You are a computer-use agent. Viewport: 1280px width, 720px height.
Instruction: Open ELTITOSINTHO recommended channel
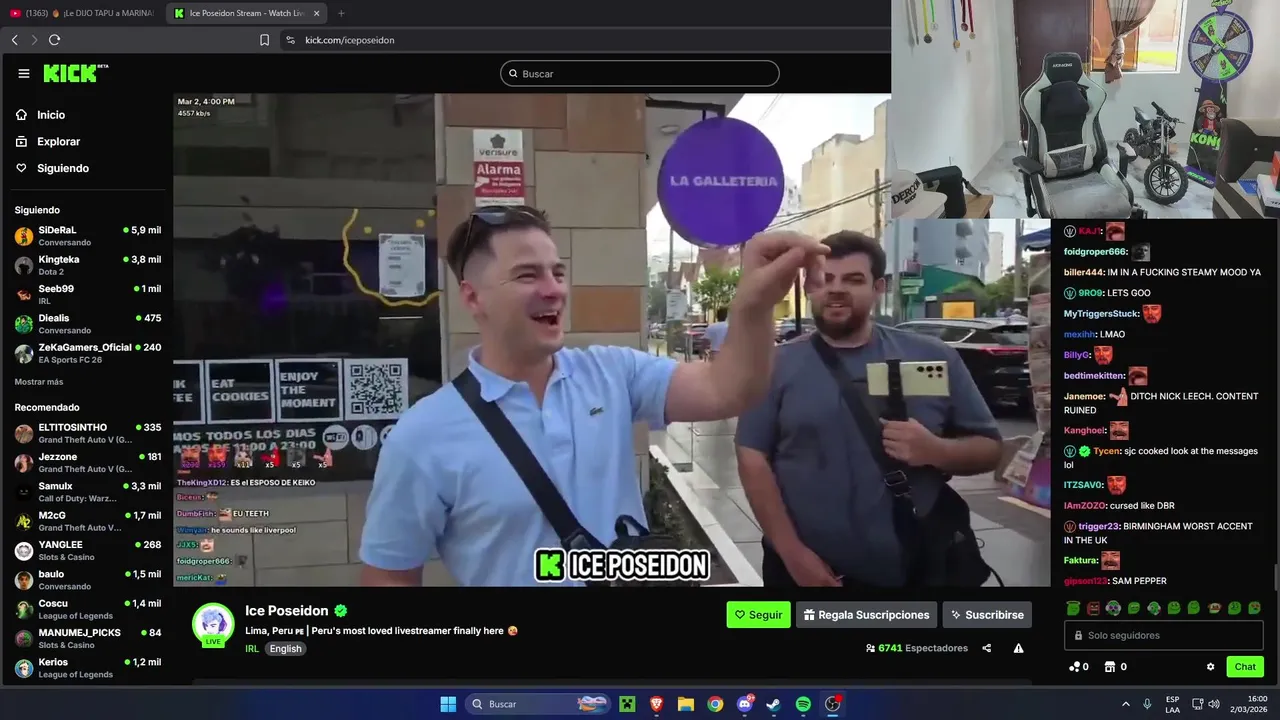(x=87, y=433)
